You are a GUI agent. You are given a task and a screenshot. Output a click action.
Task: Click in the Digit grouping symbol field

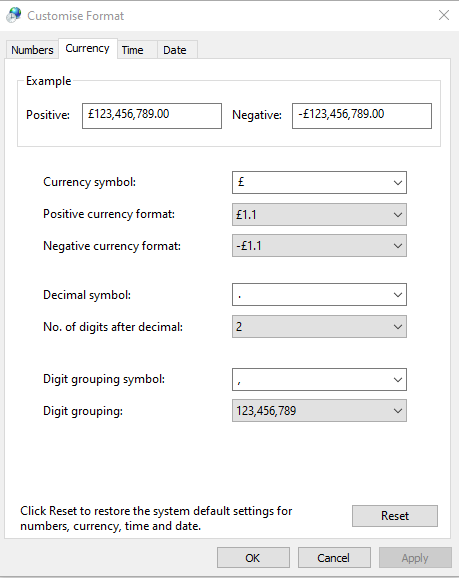(311, 379)
